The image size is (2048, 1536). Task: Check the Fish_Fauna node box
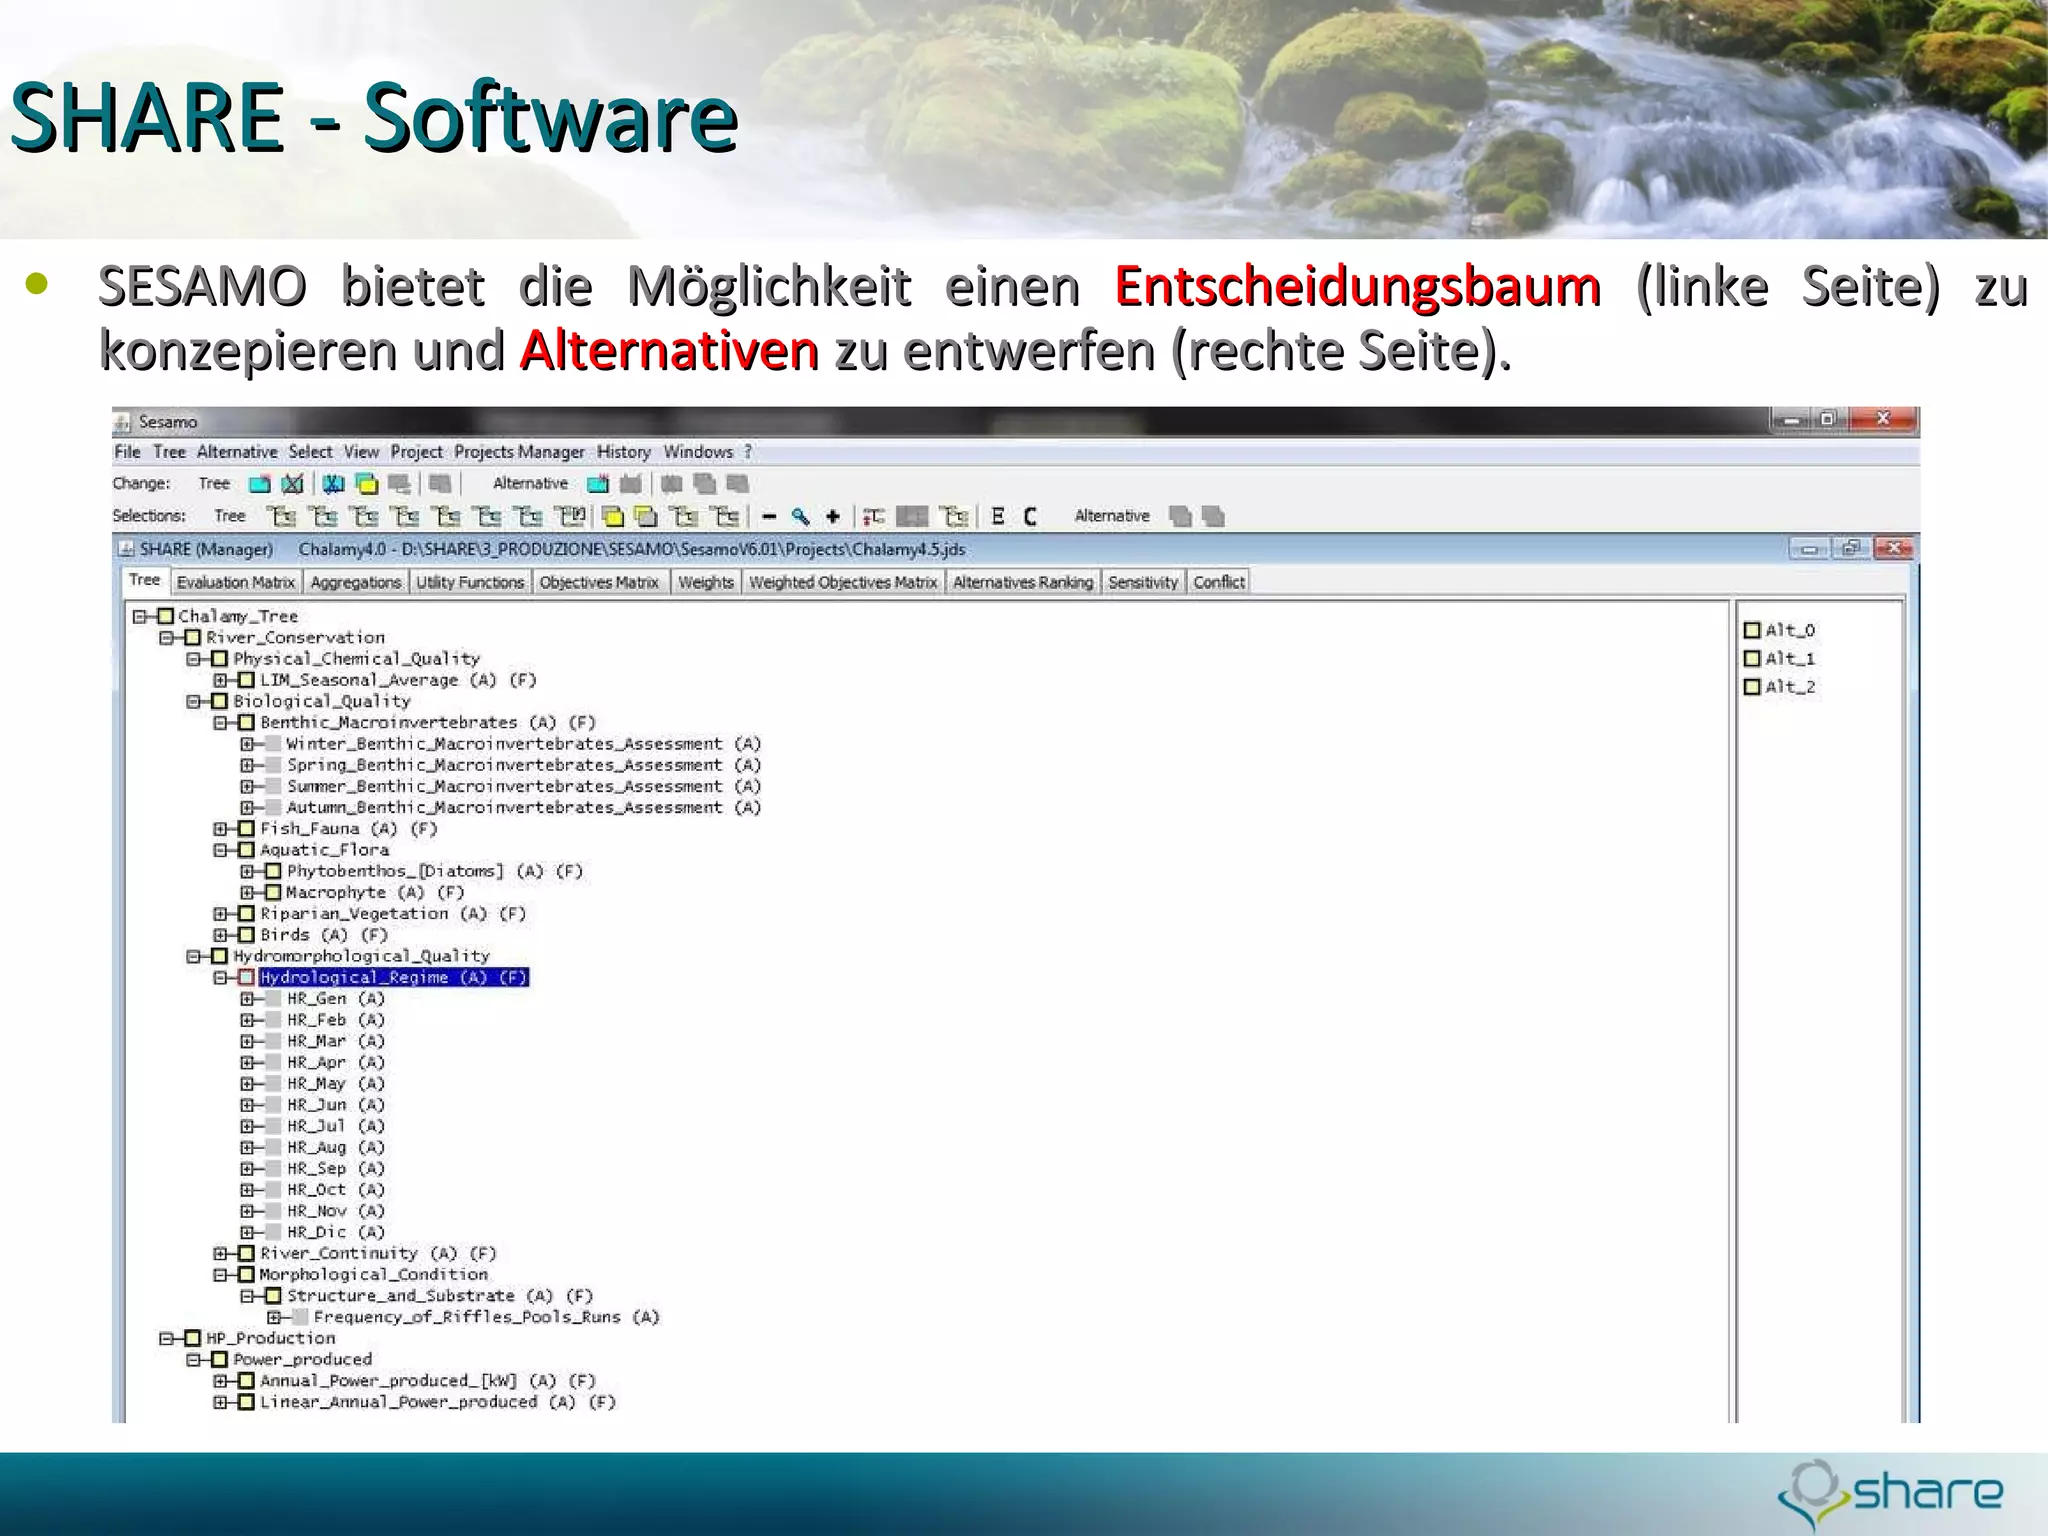(246, 829)
